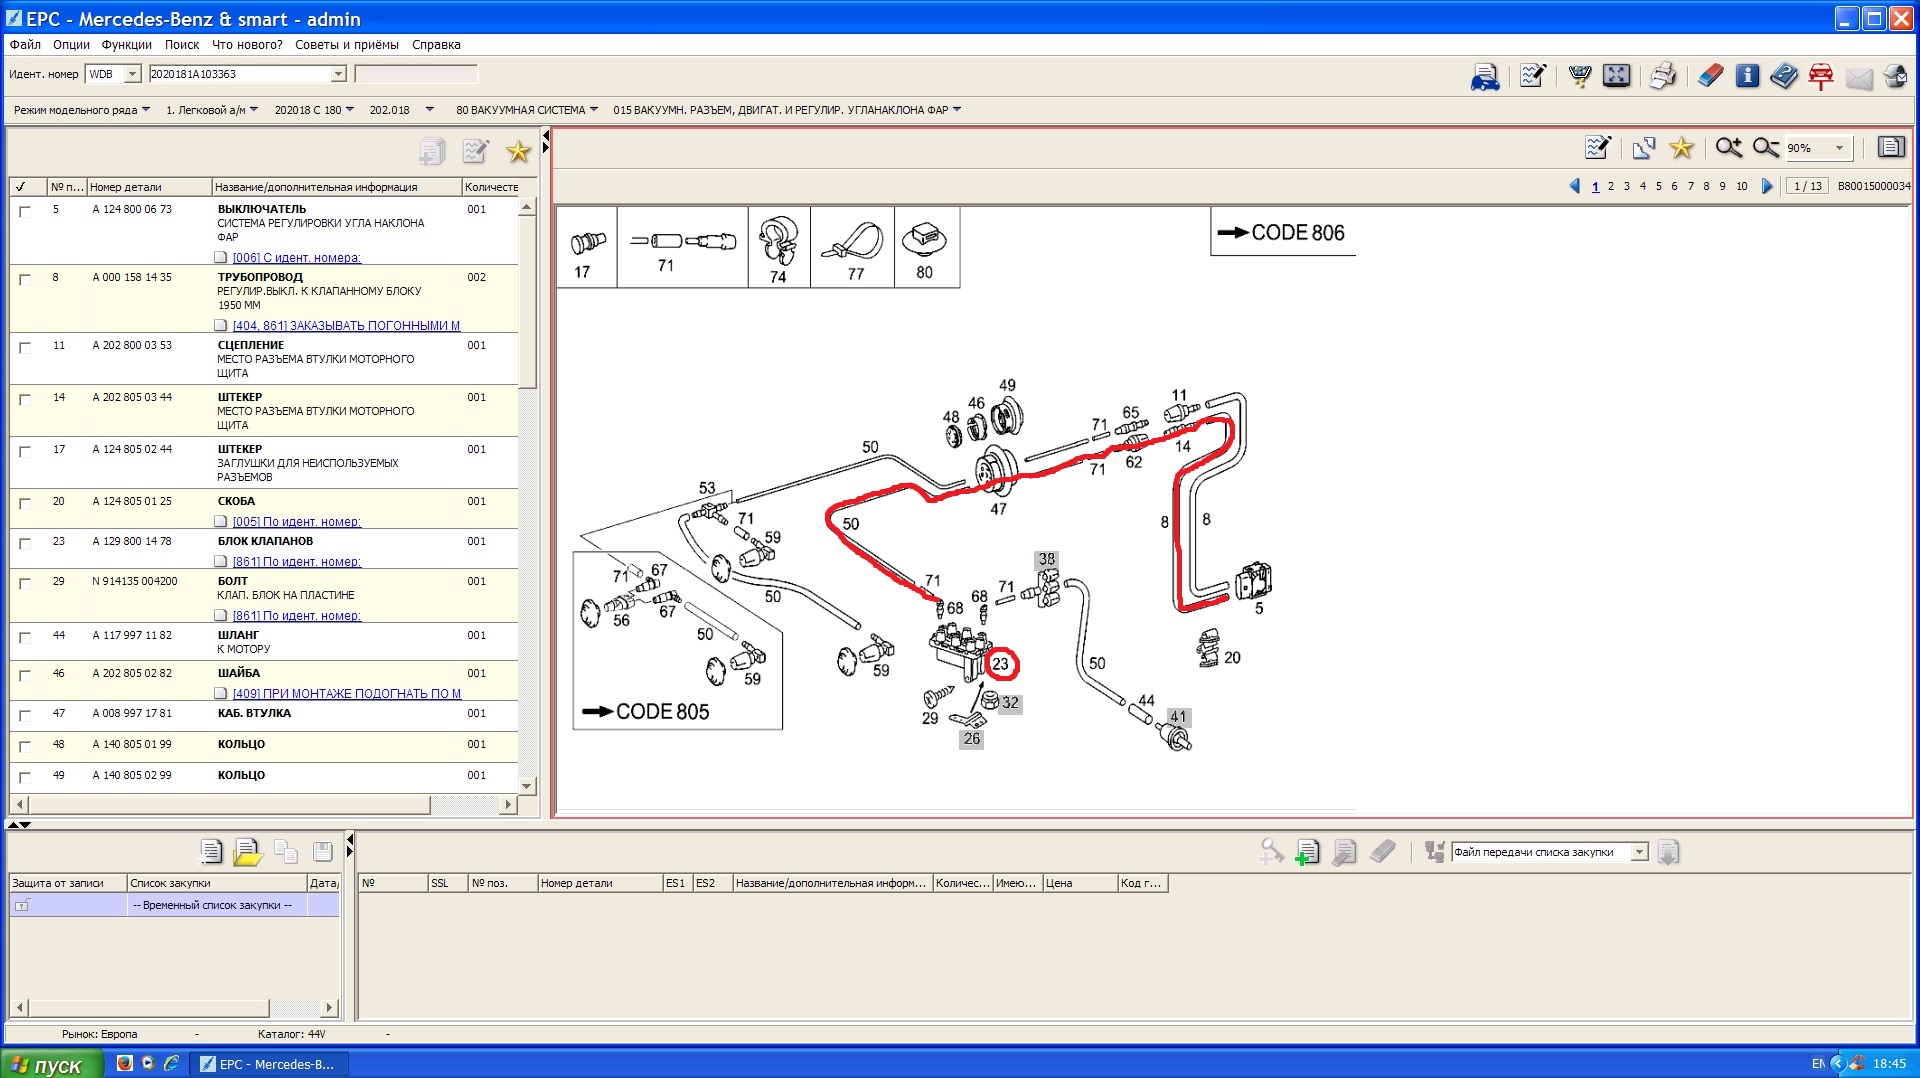Click the parts list notes pencil icon
Screen dimensions: 1920x1078
[476, 152]
